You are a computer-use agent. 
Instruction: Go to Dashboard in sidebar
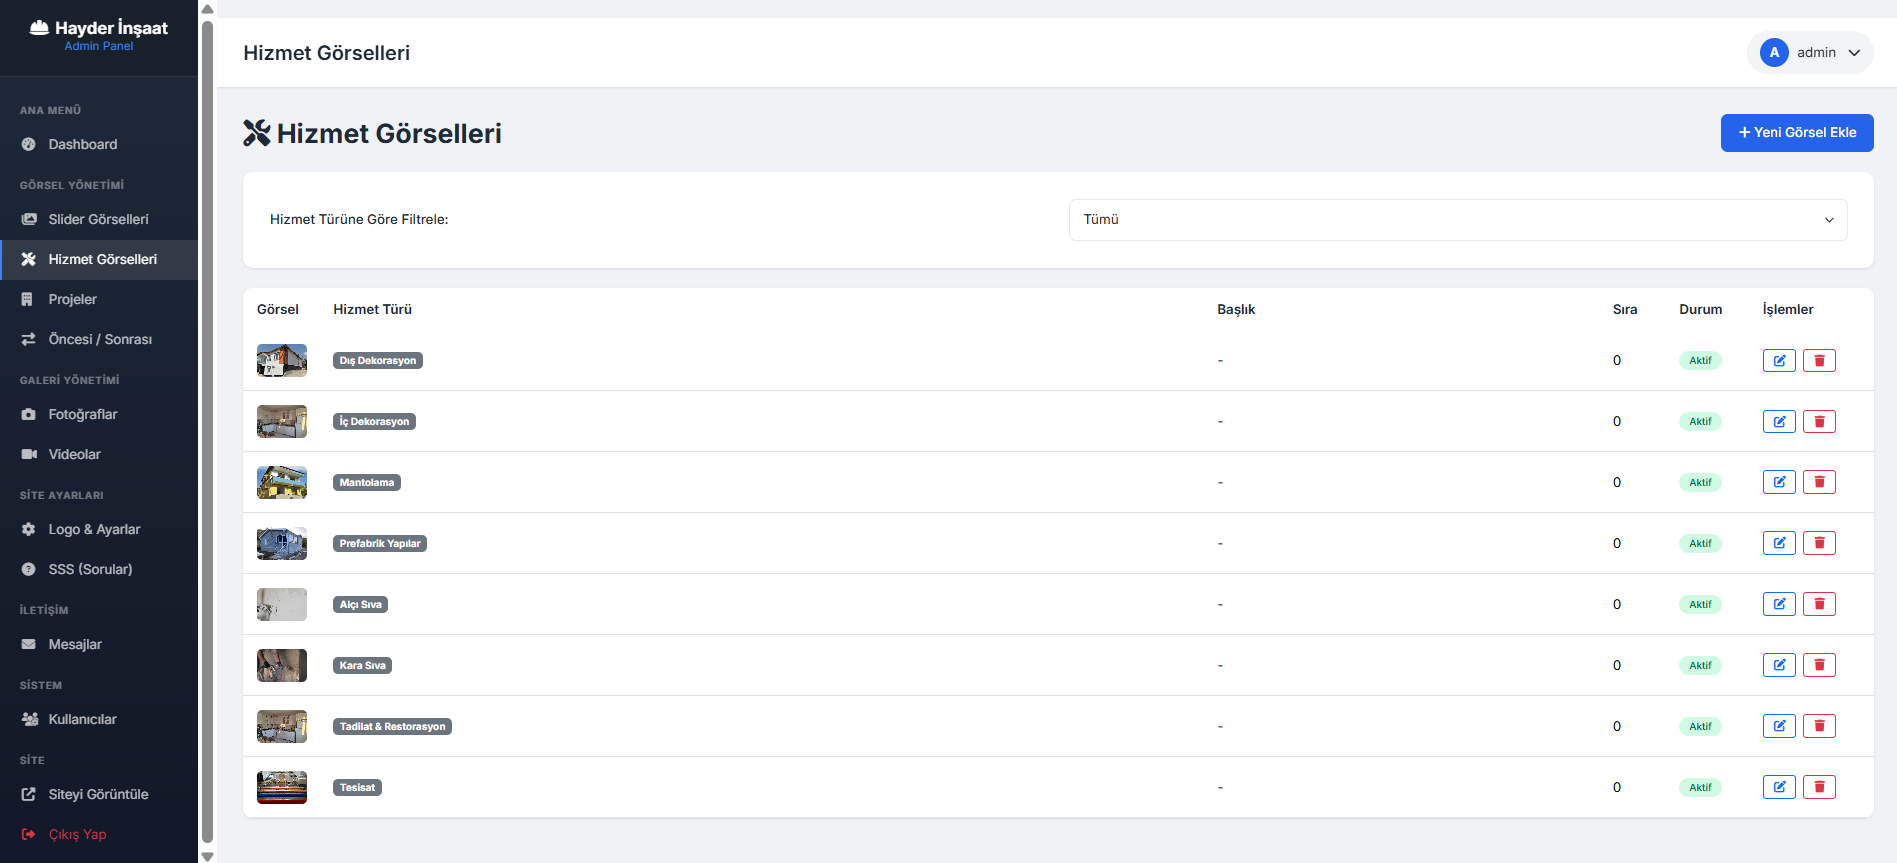(99, 145)
